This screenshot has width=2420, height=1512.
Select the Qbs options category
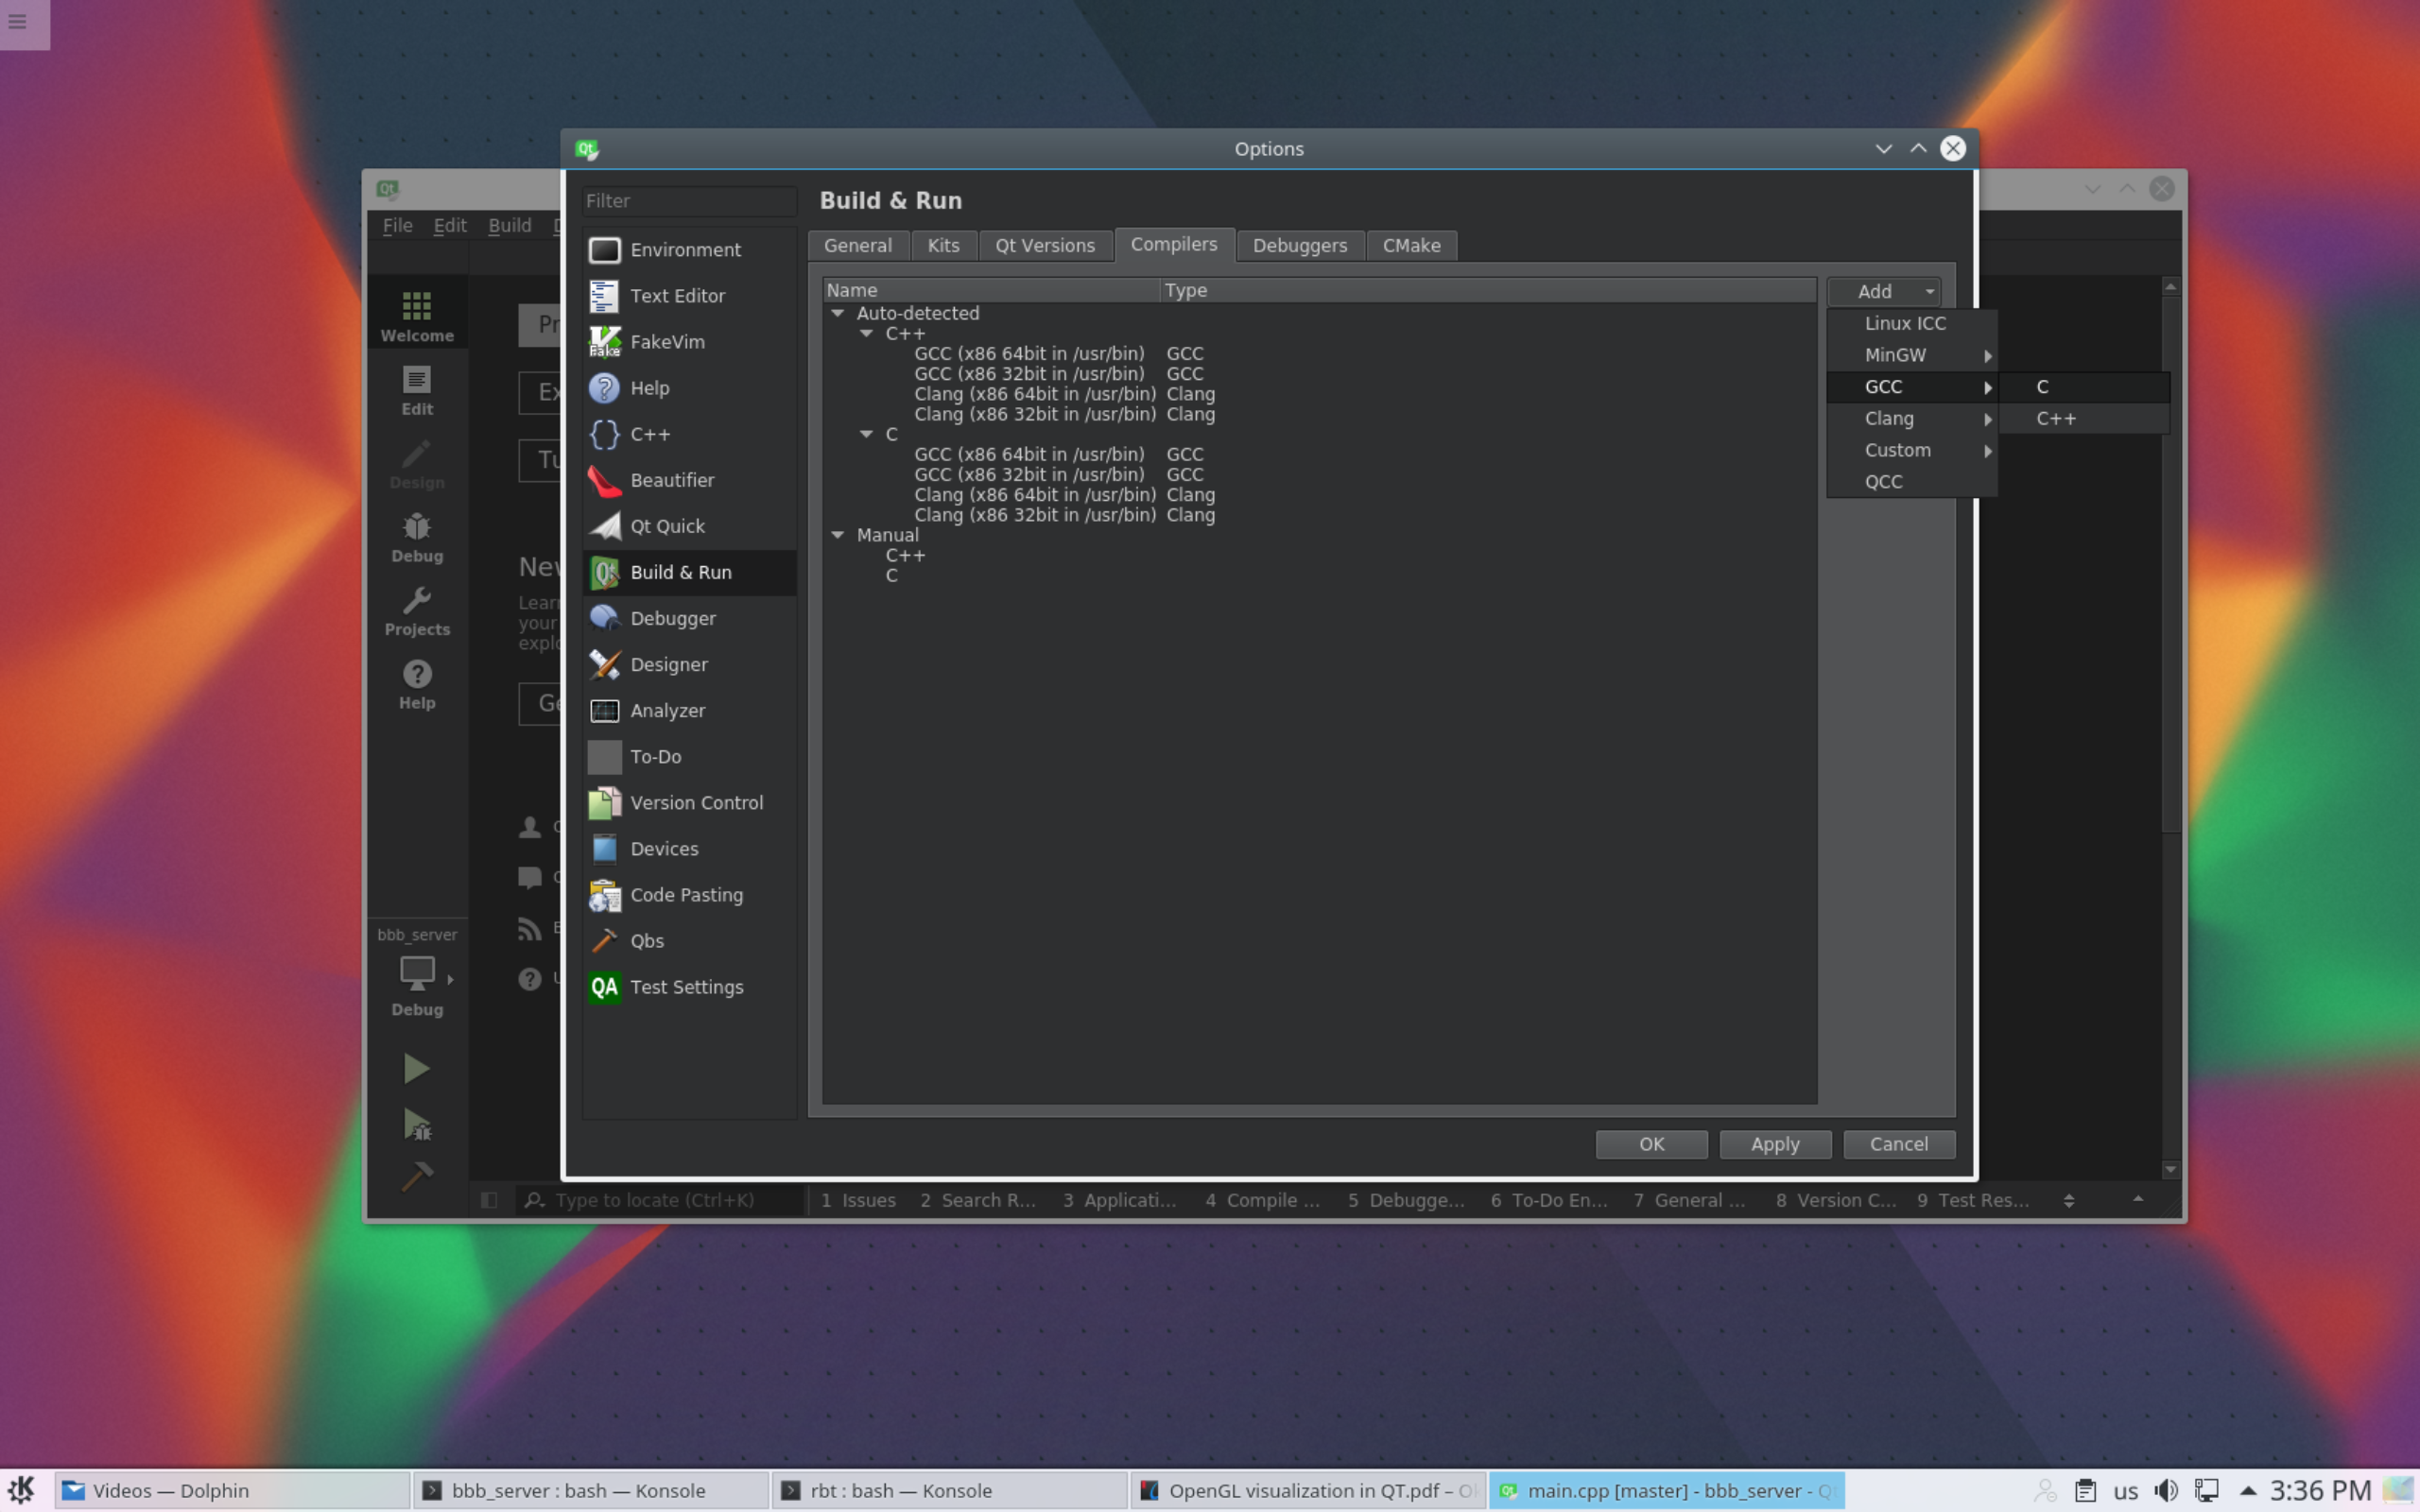pyautogui.click(x=689, y=941)
